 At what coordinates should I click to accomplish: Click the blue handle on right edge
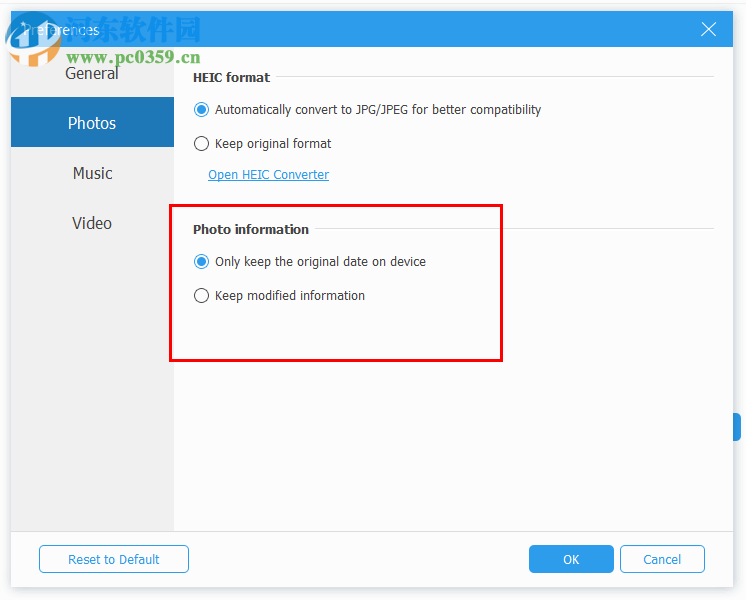pos(737,427)
